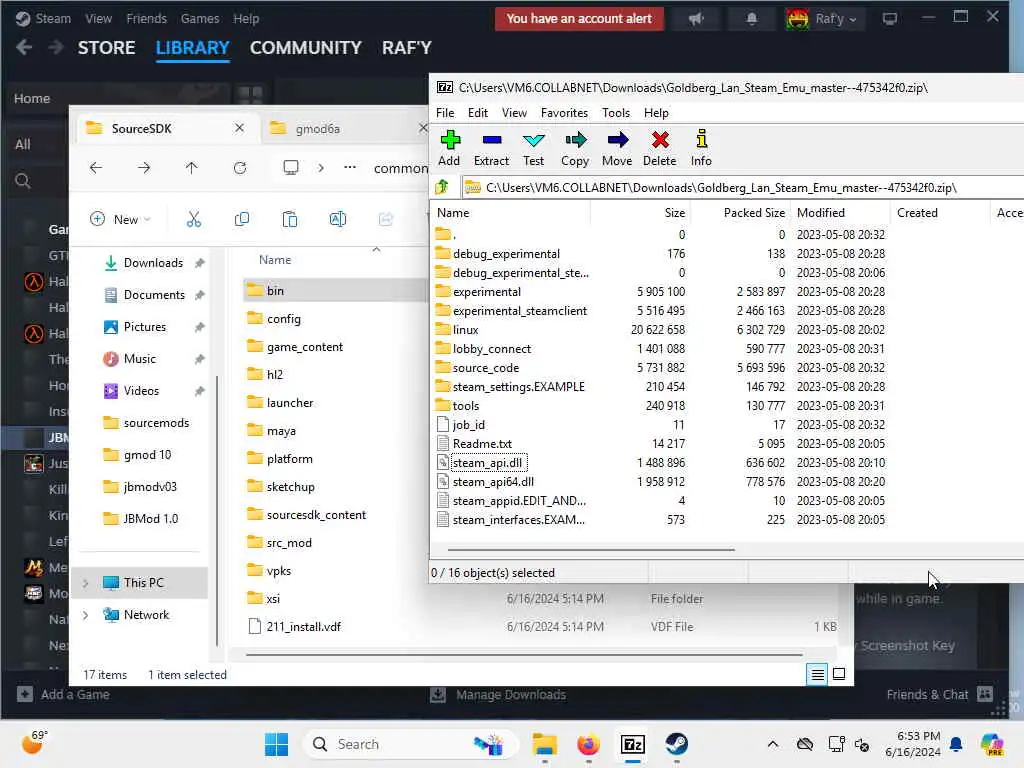Switch to large thumbnails view in Explorer
Image resolution: width=1024 pixels, height=768 pixels.
pyautogui.click(x=839, y=674)
